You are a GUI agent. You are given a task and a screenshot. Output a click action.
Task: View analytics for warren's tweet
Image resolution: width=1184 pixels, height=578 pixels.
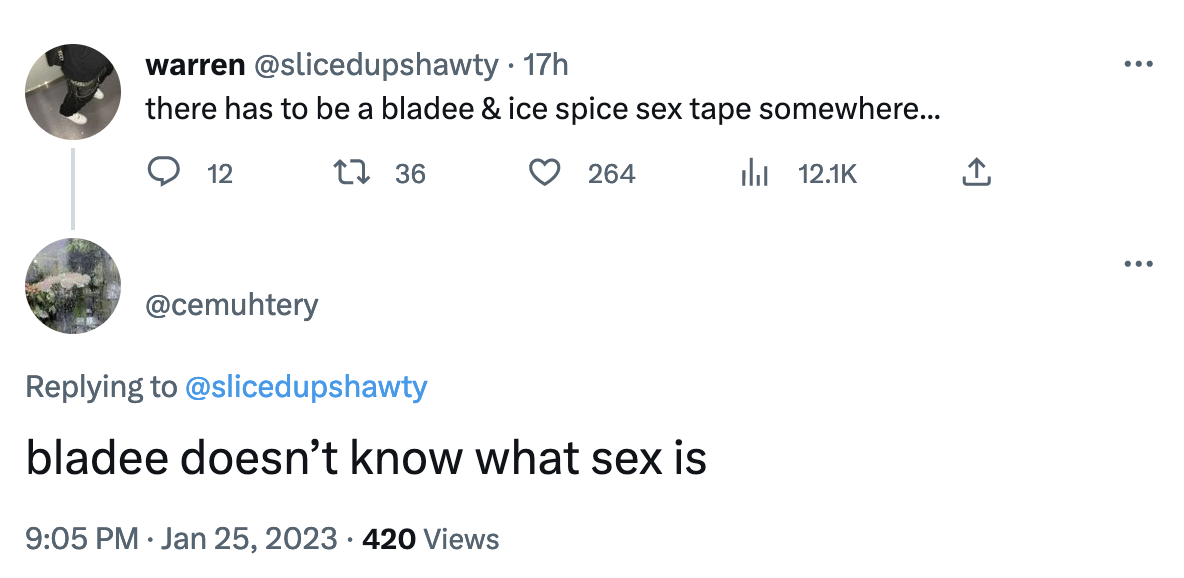tap(754, 172)
